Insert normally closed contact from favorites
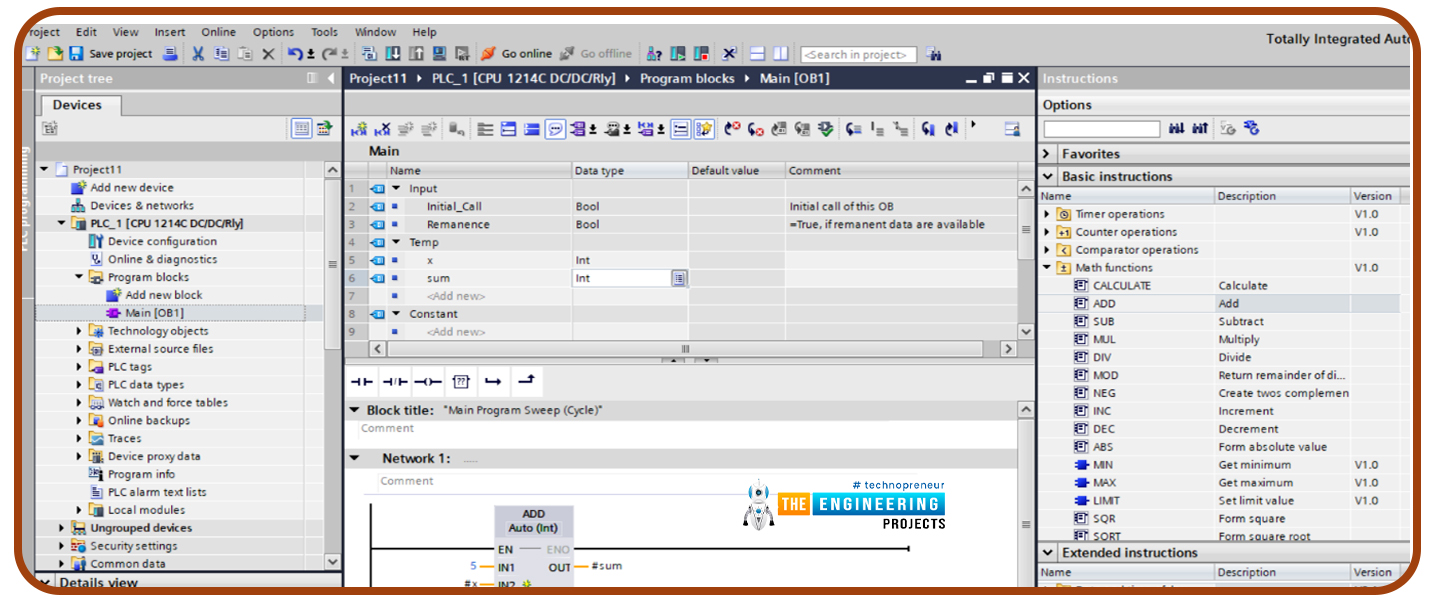This screenshot has height=604, width=1432. 394,382
